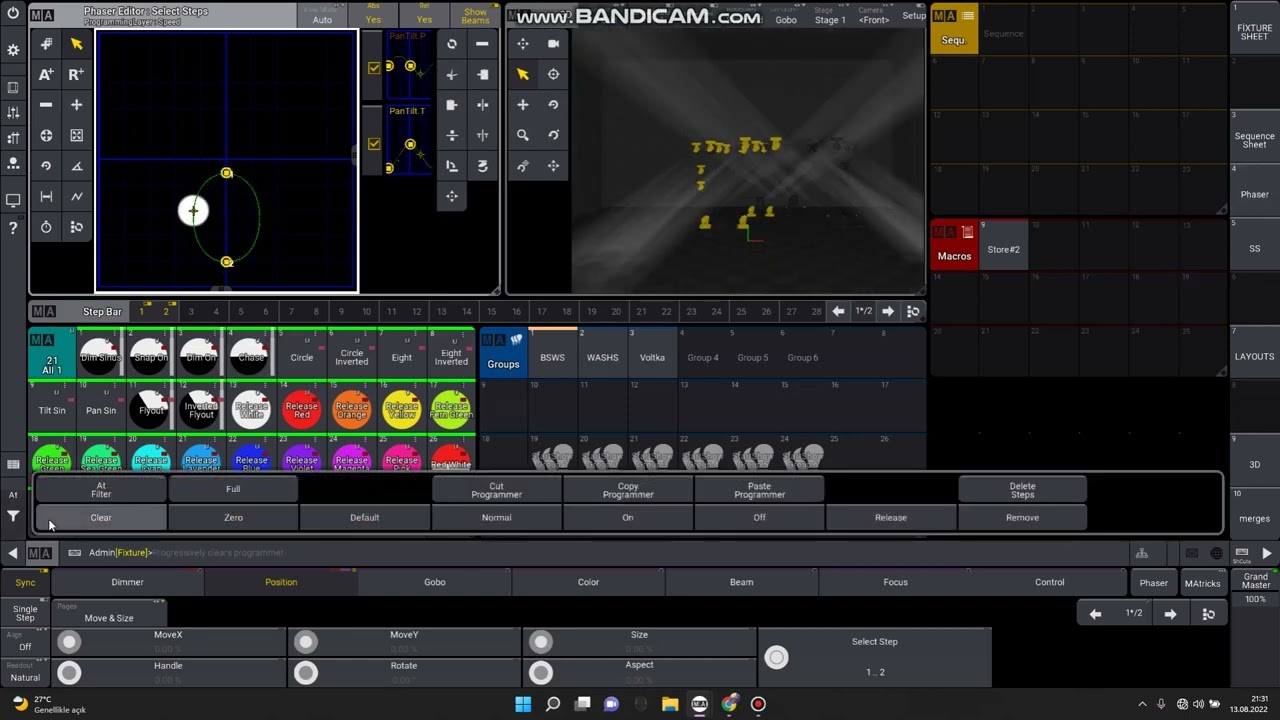Select the magnifier zoom tool in 3D viewer
This screenshot has width=1280, height=720.
[x=522, y=135]
